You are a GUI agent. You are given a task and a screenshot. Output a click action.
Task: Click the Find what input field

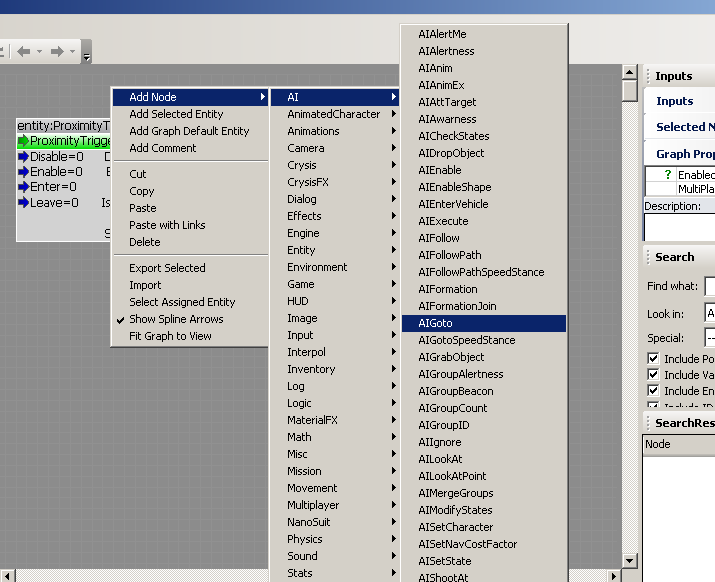tap(710, 286)
